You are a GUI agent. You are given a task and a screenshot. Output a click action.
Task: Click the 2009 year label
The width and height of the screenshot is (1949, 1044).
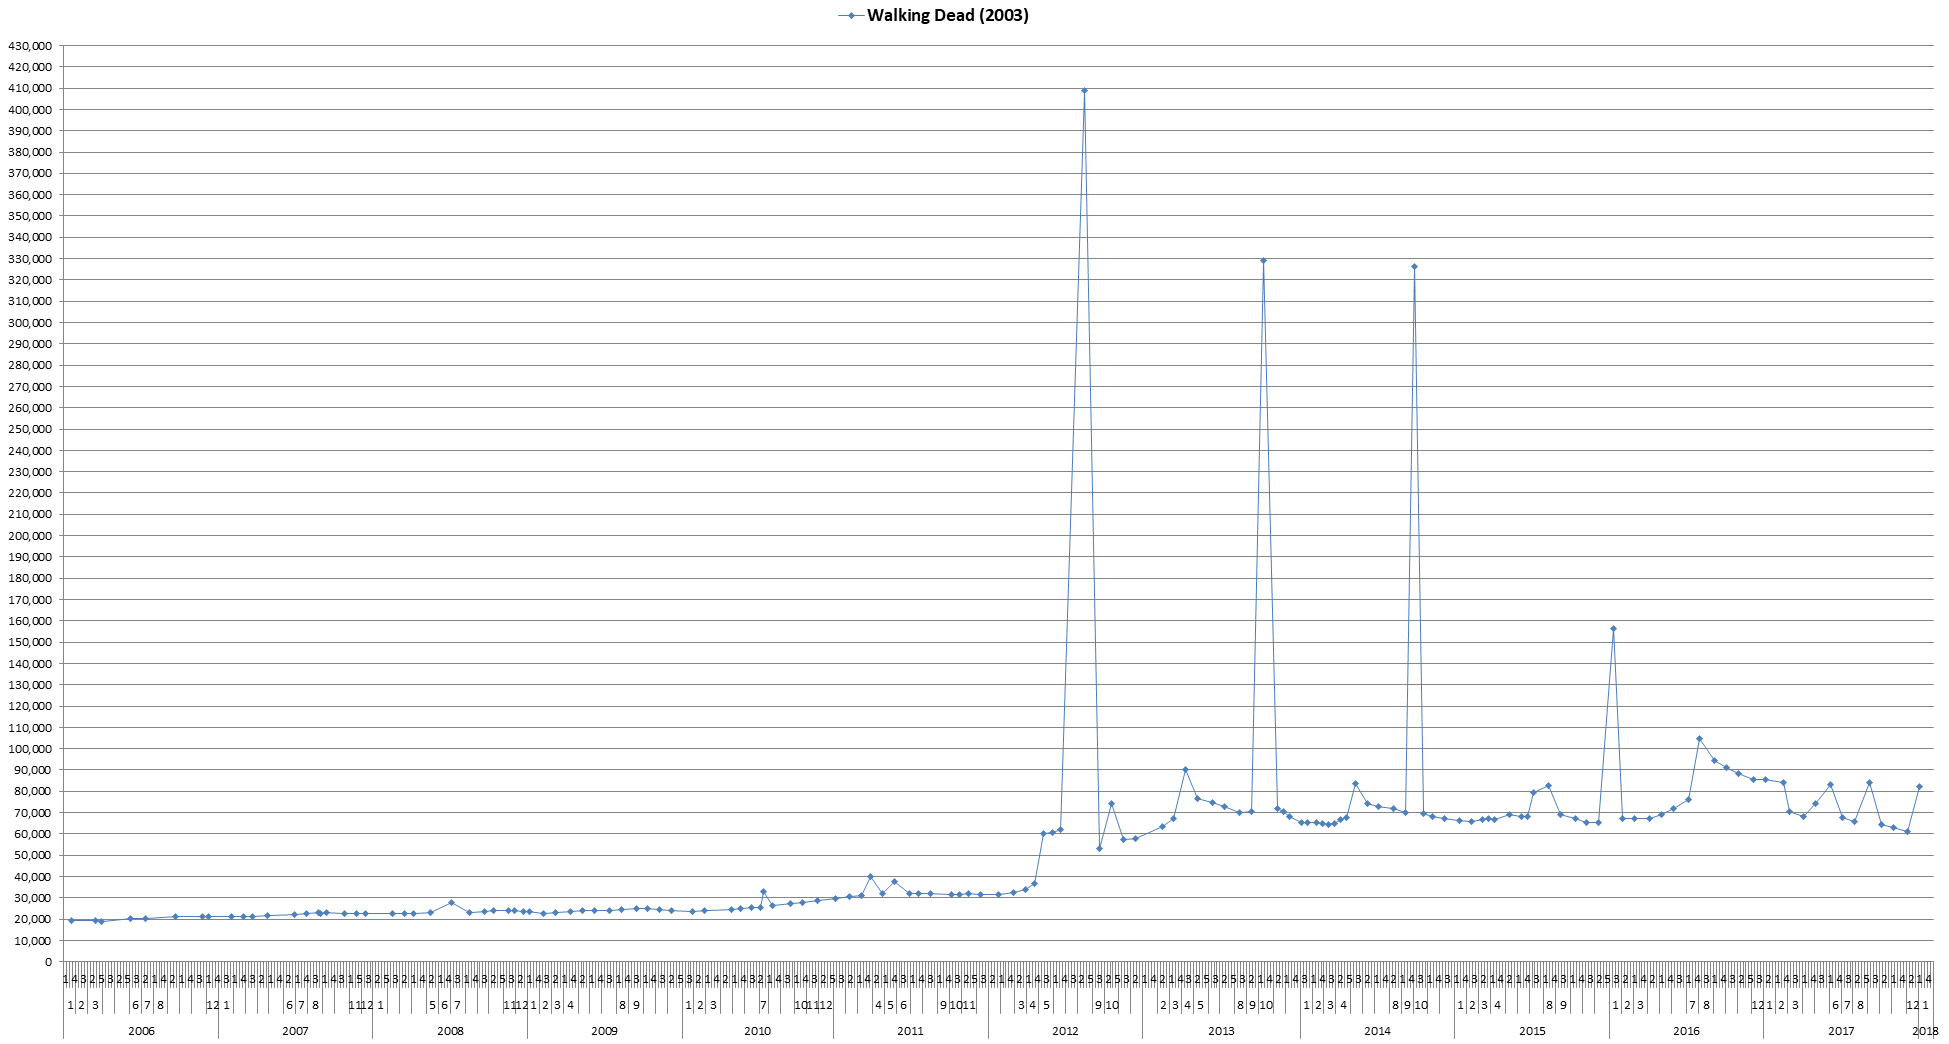pos(604,1031)
